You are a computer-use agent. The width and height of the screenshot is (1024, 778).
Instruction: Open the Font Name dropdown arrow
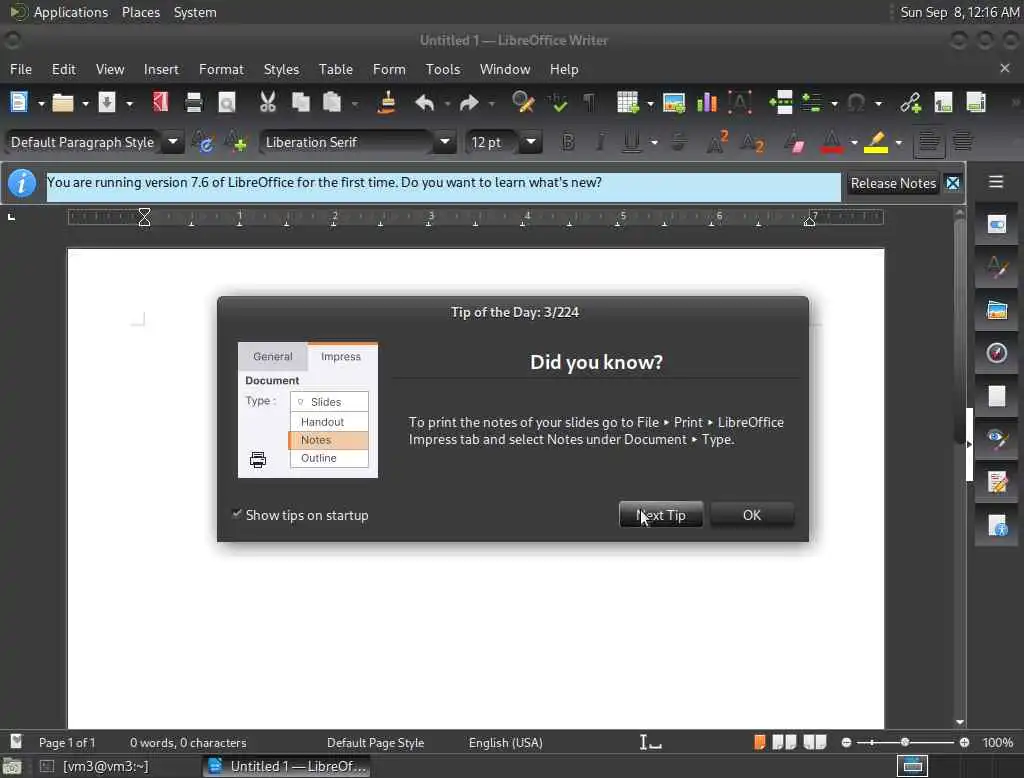[445, 142]
